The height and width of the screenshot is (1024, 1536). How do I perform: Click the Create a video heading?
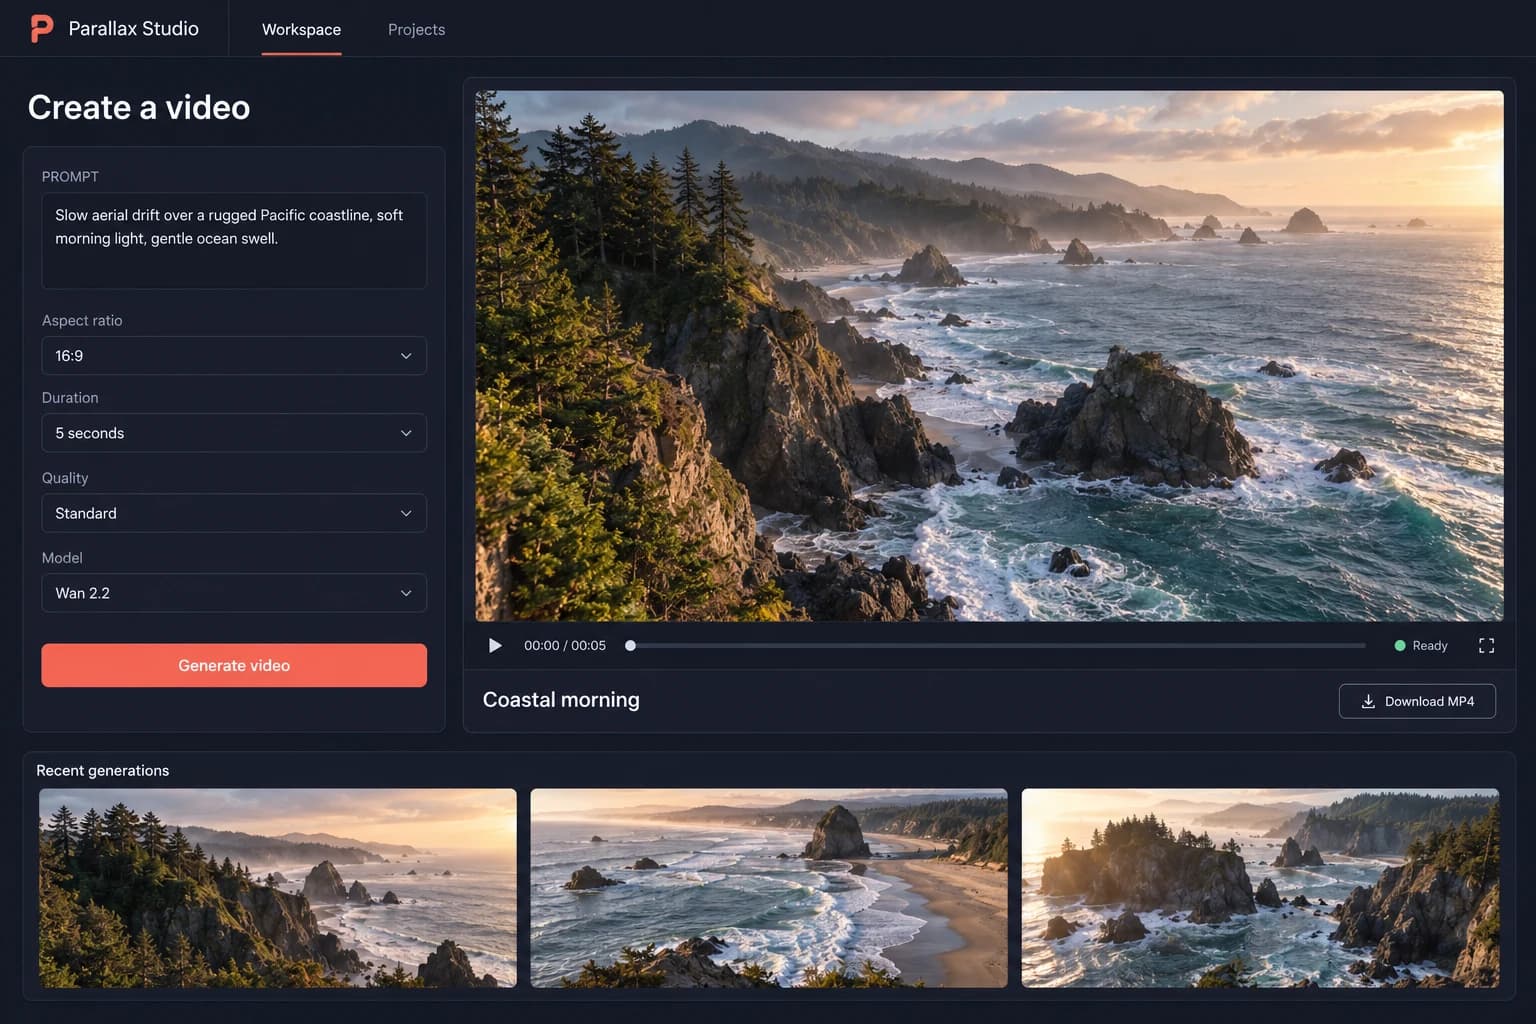139,107
